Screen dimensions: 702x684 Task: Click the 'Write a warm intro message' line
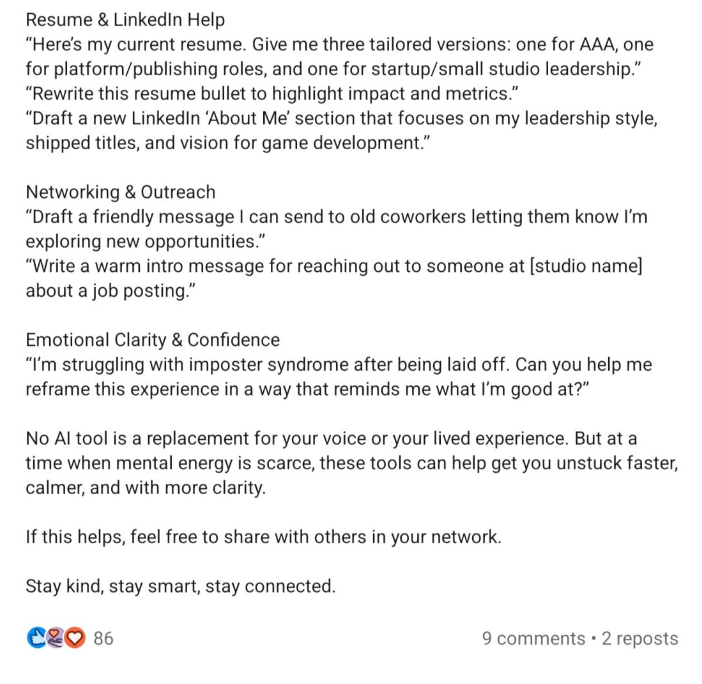click(334, 266)
